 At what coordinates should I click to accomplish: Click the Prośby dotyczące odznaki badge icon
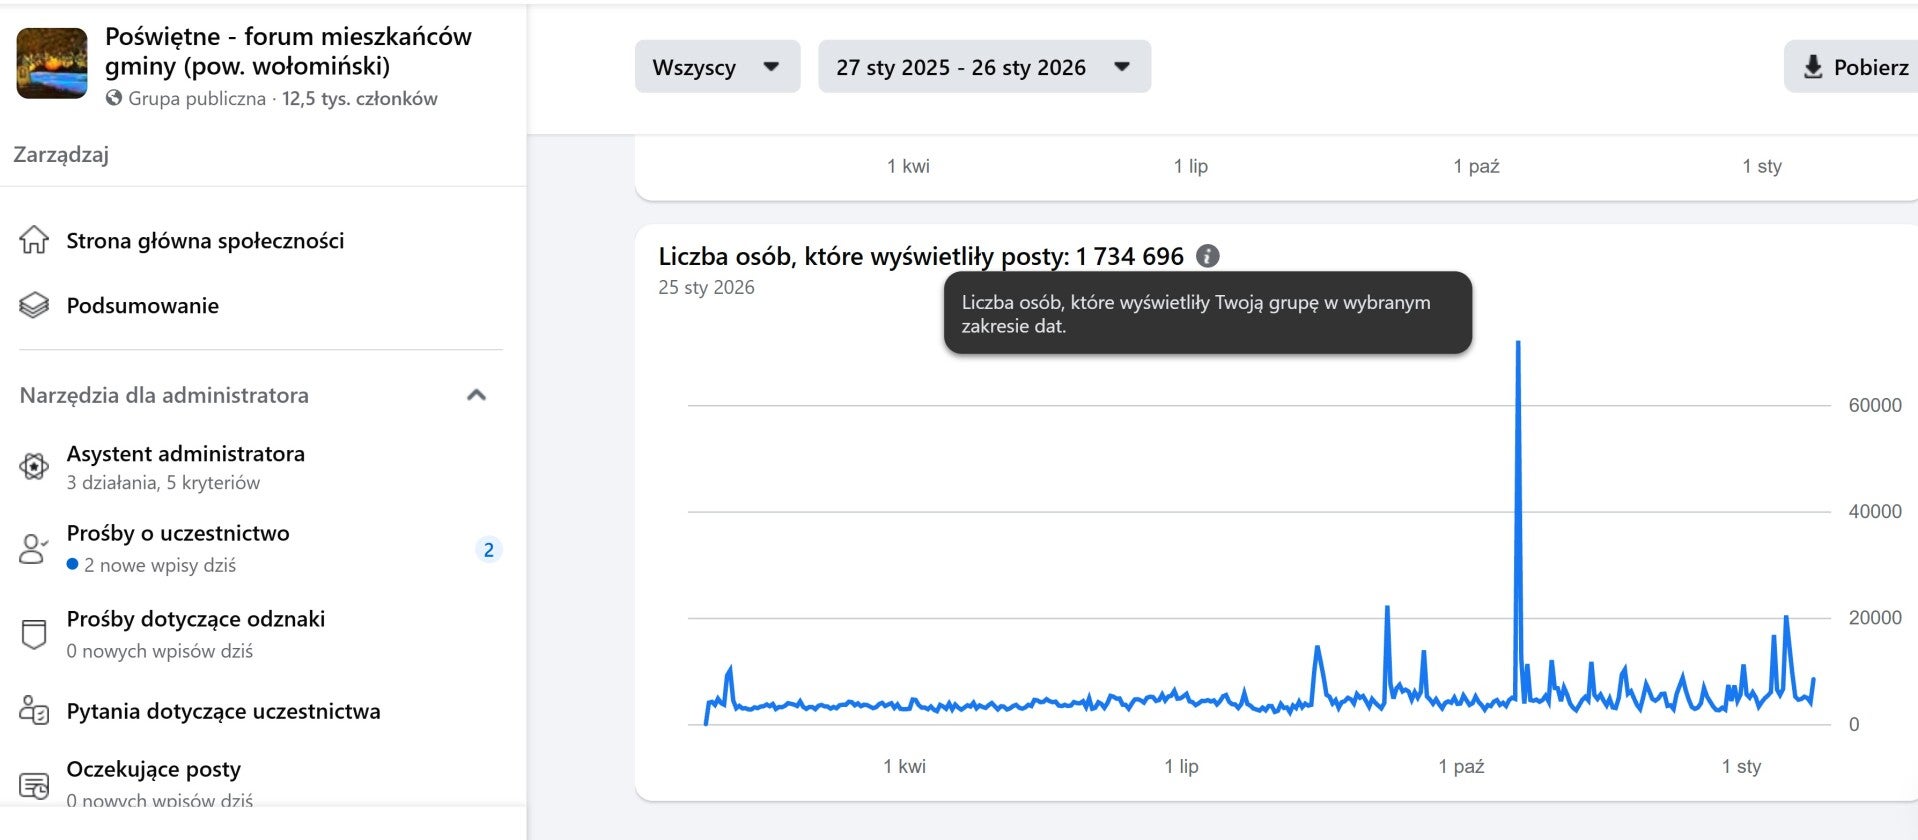point(34,634)
